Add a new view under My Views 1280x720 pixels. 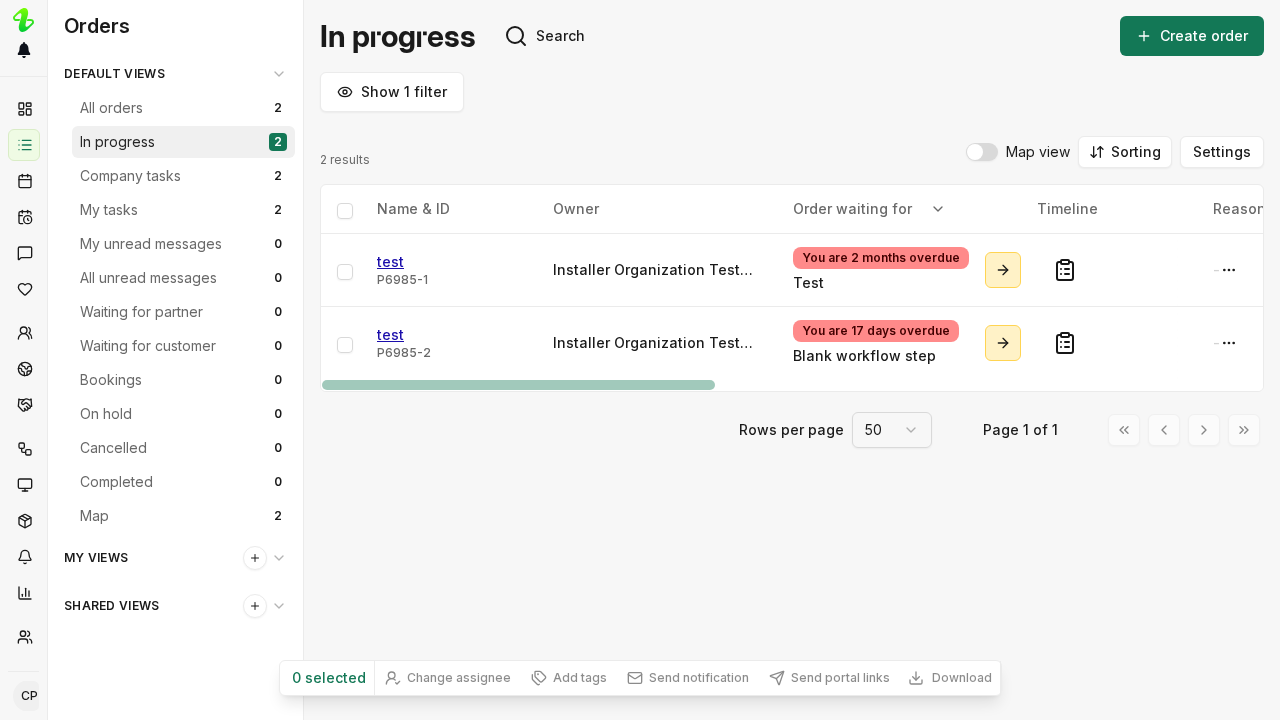tap(255, 558)
